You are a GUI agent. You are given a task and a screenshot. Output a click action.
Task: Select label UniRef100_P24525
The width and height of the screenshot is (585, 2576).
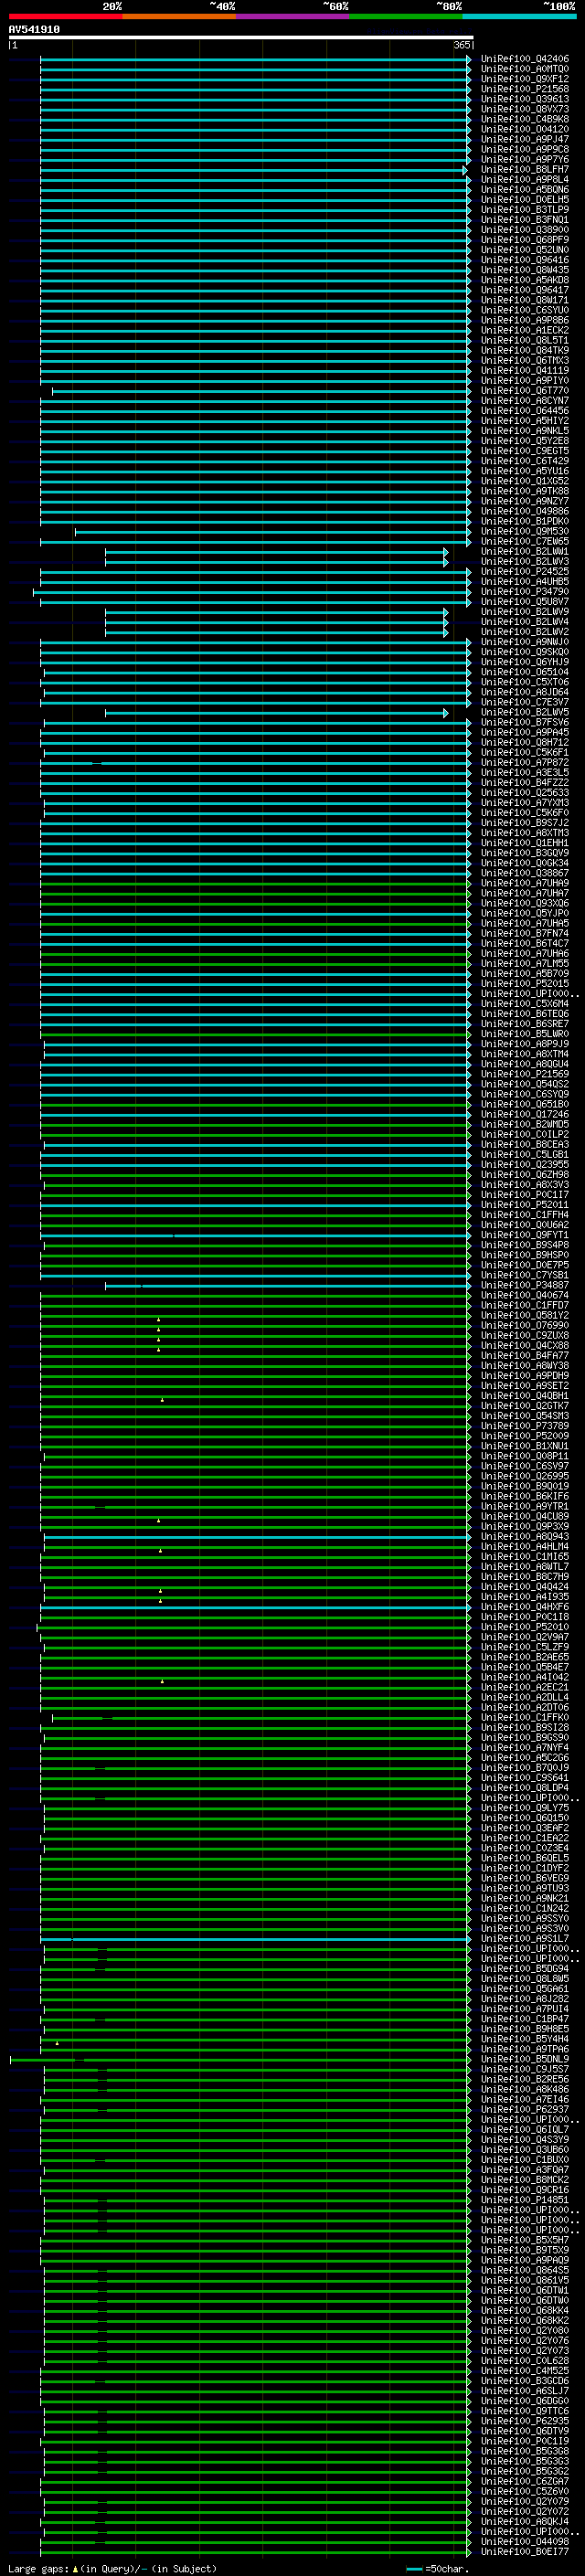[x=525, y=572]
